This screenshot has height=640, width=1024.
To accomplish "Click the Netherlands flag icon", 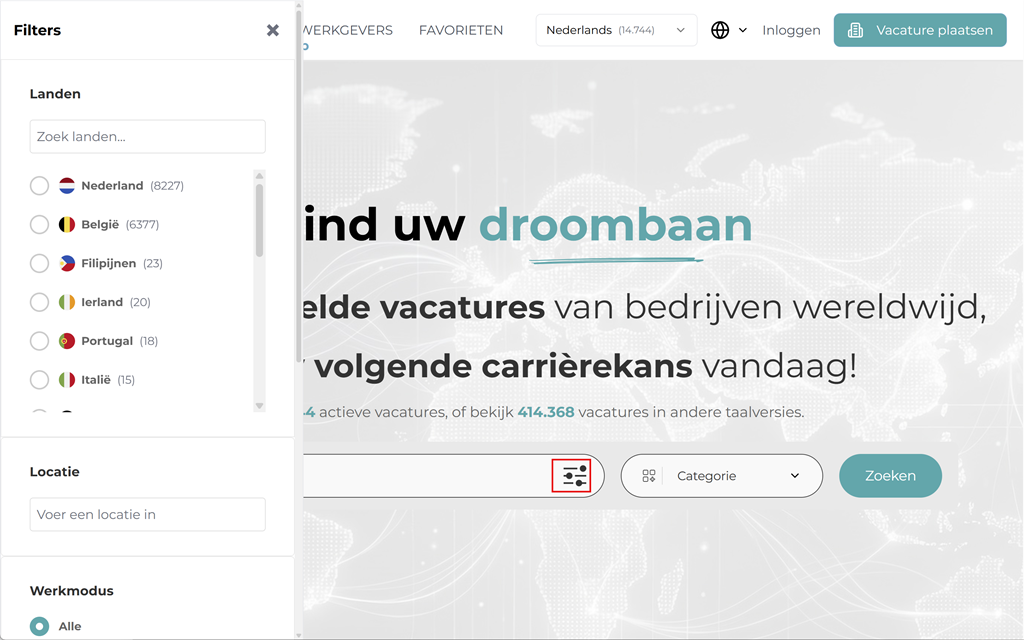I will [67, 186].
